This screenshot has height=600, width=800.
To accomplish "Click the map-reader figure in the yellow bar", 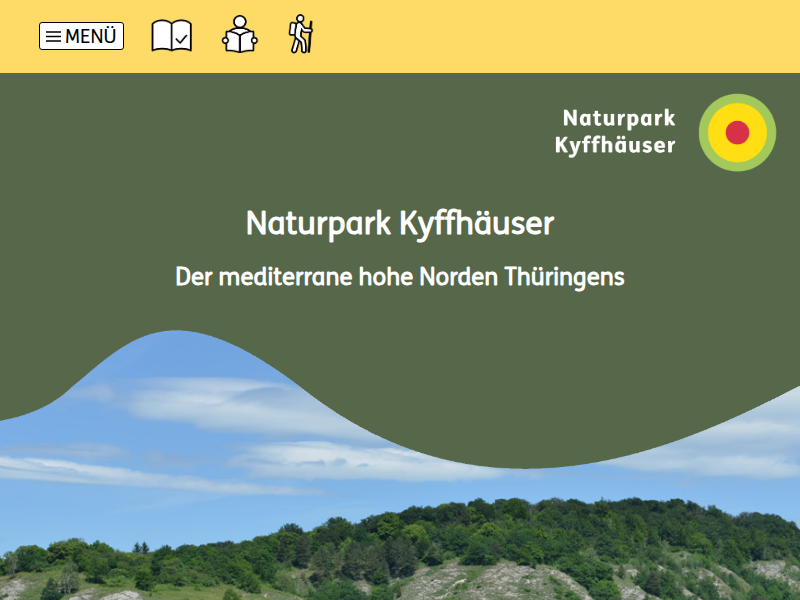I will pyautogui.click(x=239, y=35).
